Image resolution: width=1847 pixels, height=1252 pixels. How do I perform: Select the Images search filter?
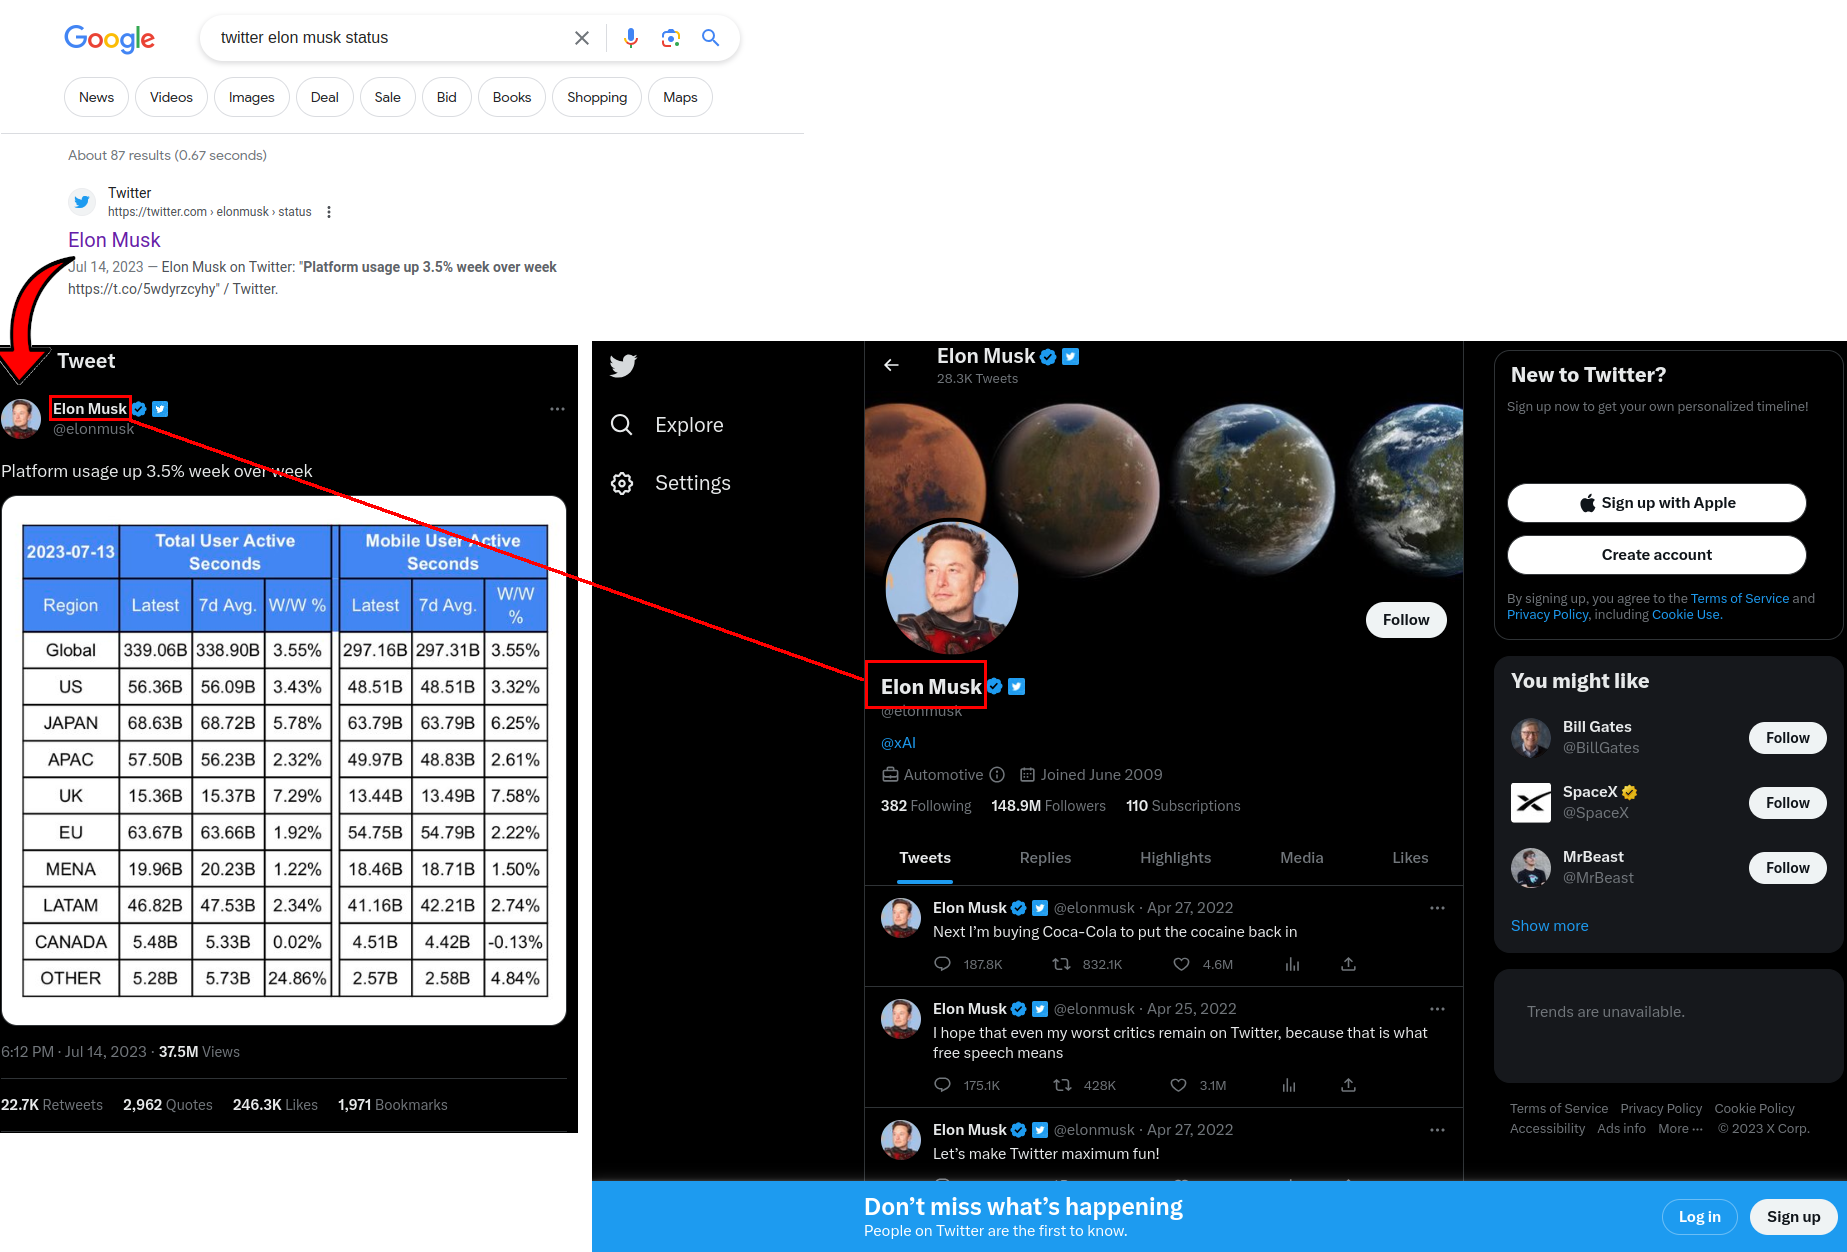[251, 97]
